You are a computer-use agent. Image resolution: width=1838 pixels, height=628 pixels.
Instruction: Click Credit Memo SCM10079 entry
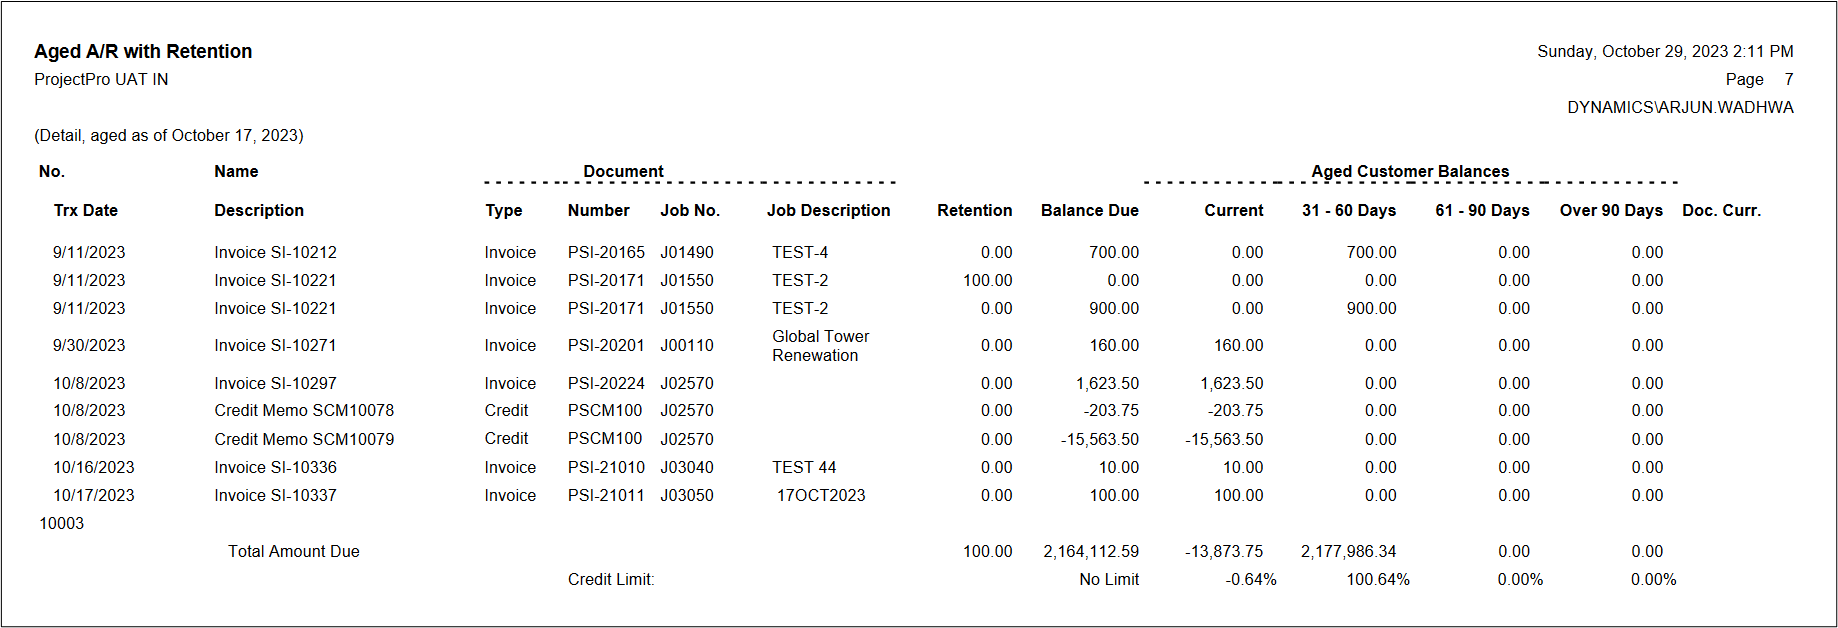[x=304, y=440]
